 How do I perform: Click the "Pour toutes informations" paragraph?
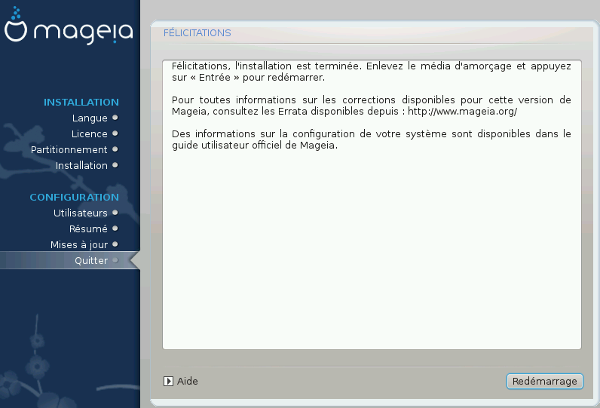[371, 106]
